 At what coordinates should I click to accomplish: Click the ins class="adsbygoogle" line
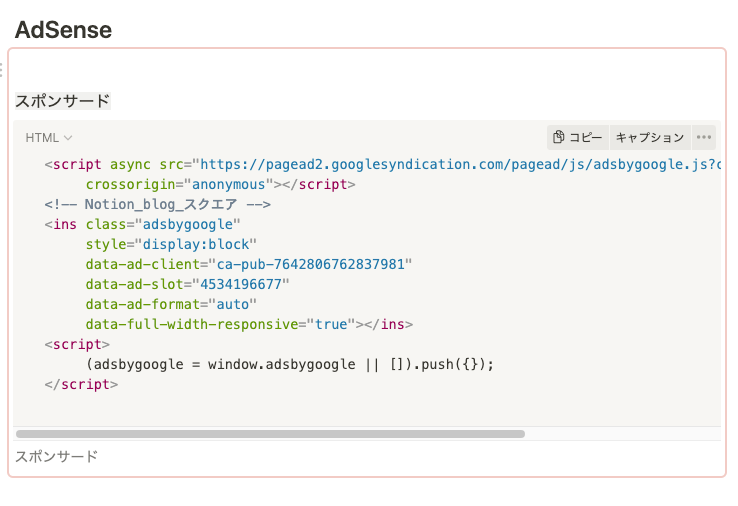pyautogui.click(x=142, y=225)
